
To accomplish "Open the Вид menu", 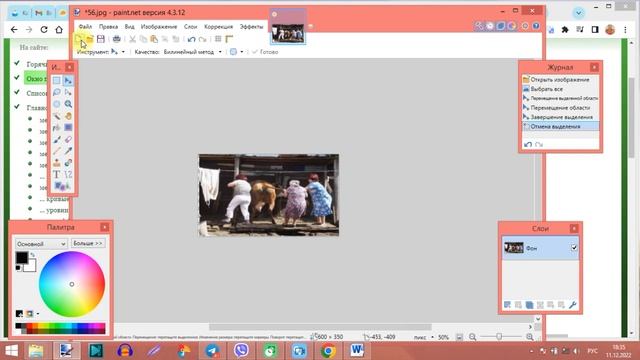I will coord(129,27).
